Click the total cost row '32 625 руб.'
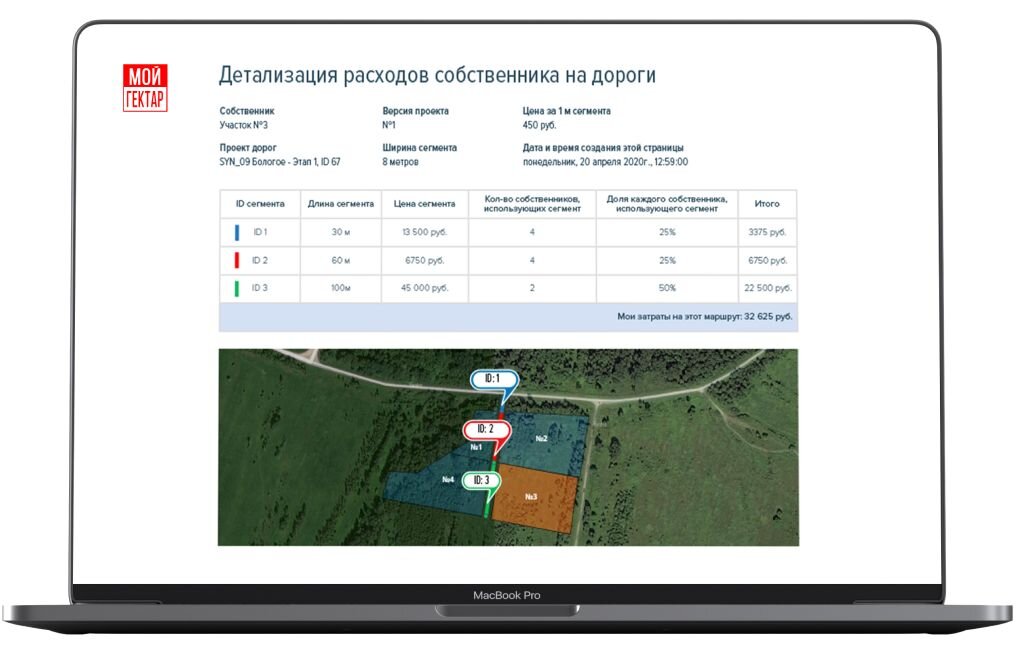This screenshot has height=665, width=1023. tap(706, 317)
